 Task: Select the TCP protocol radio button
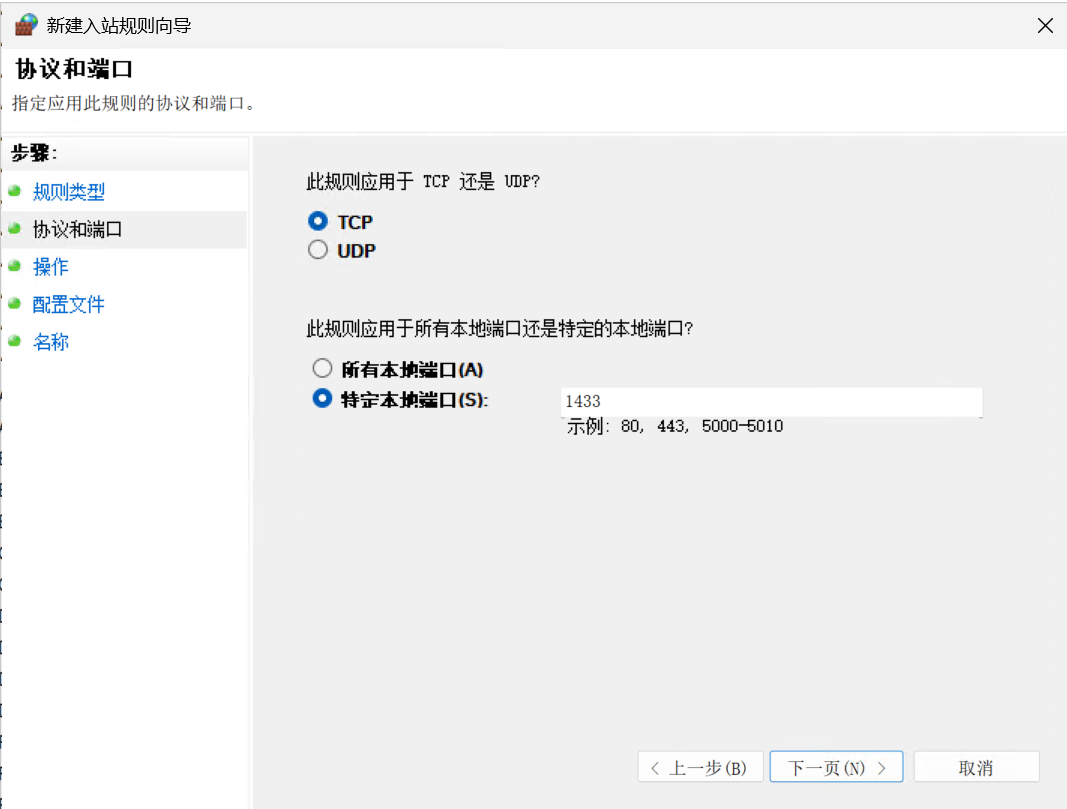(318, 222)
